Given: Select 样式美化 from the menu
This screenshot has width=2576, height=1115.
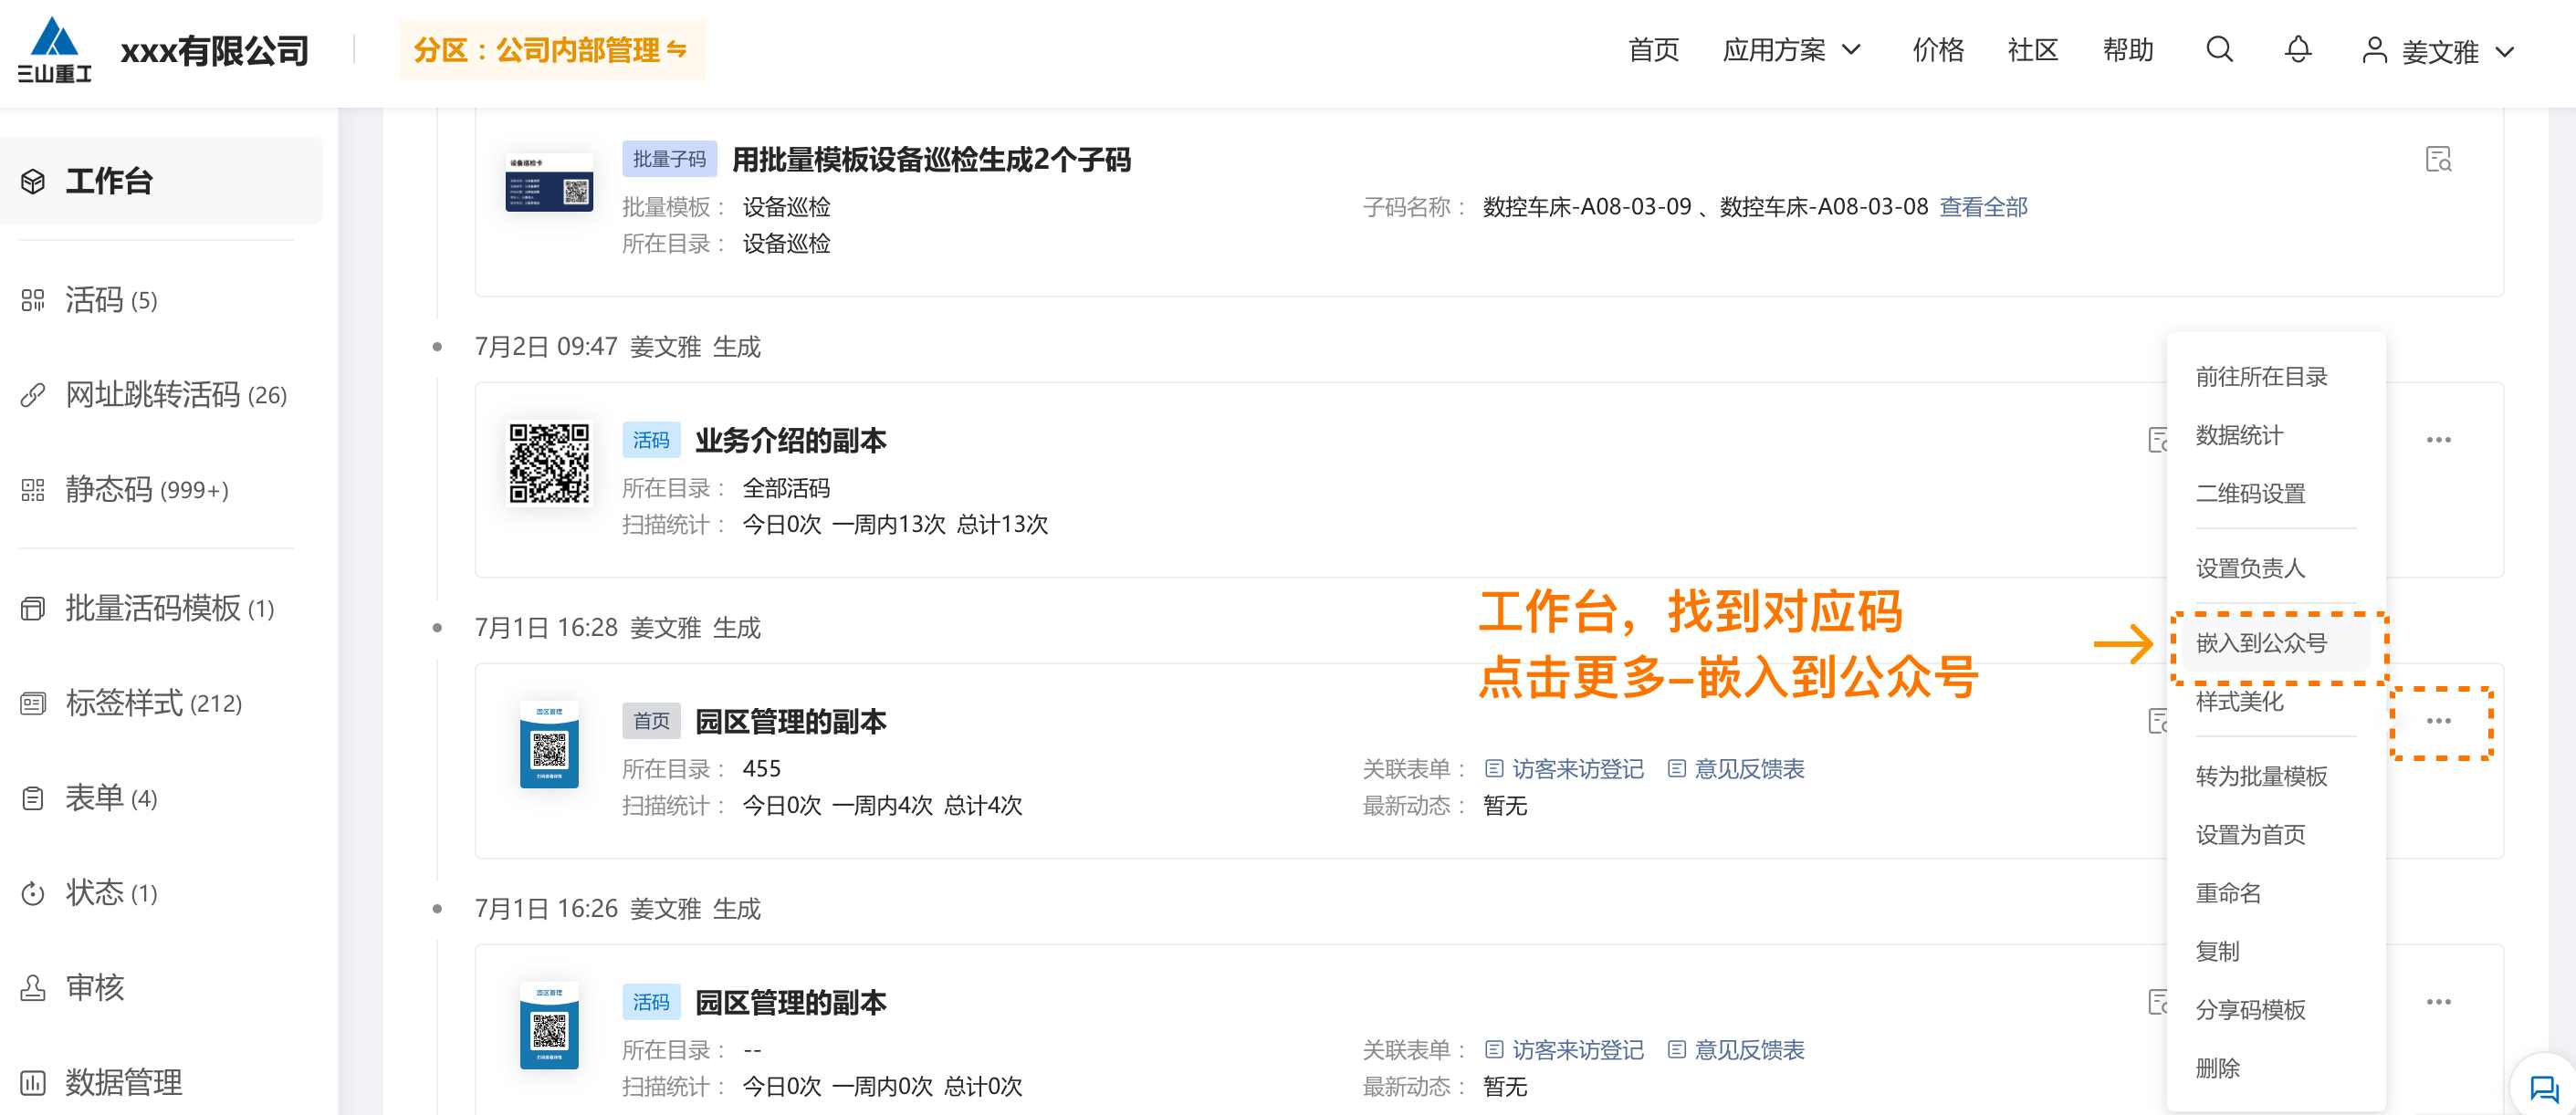Looking at the screenshot, I should pyautogui.click(x=2239, y=701).
